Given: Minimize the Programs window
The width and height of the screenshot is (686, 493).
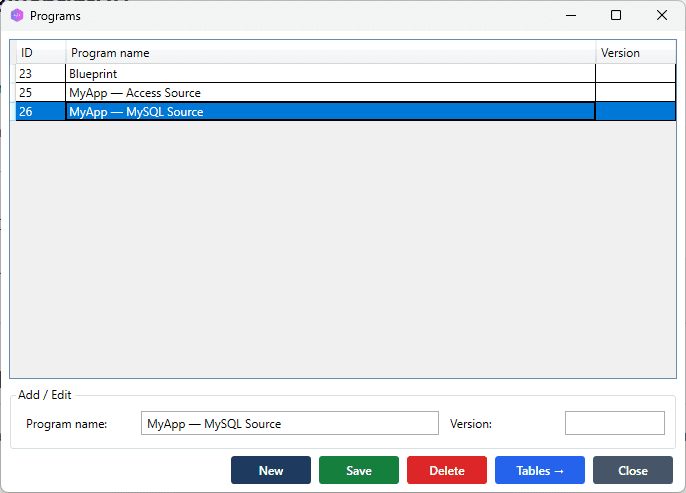Looking at the screenshot, I should [x=570, y=16].
